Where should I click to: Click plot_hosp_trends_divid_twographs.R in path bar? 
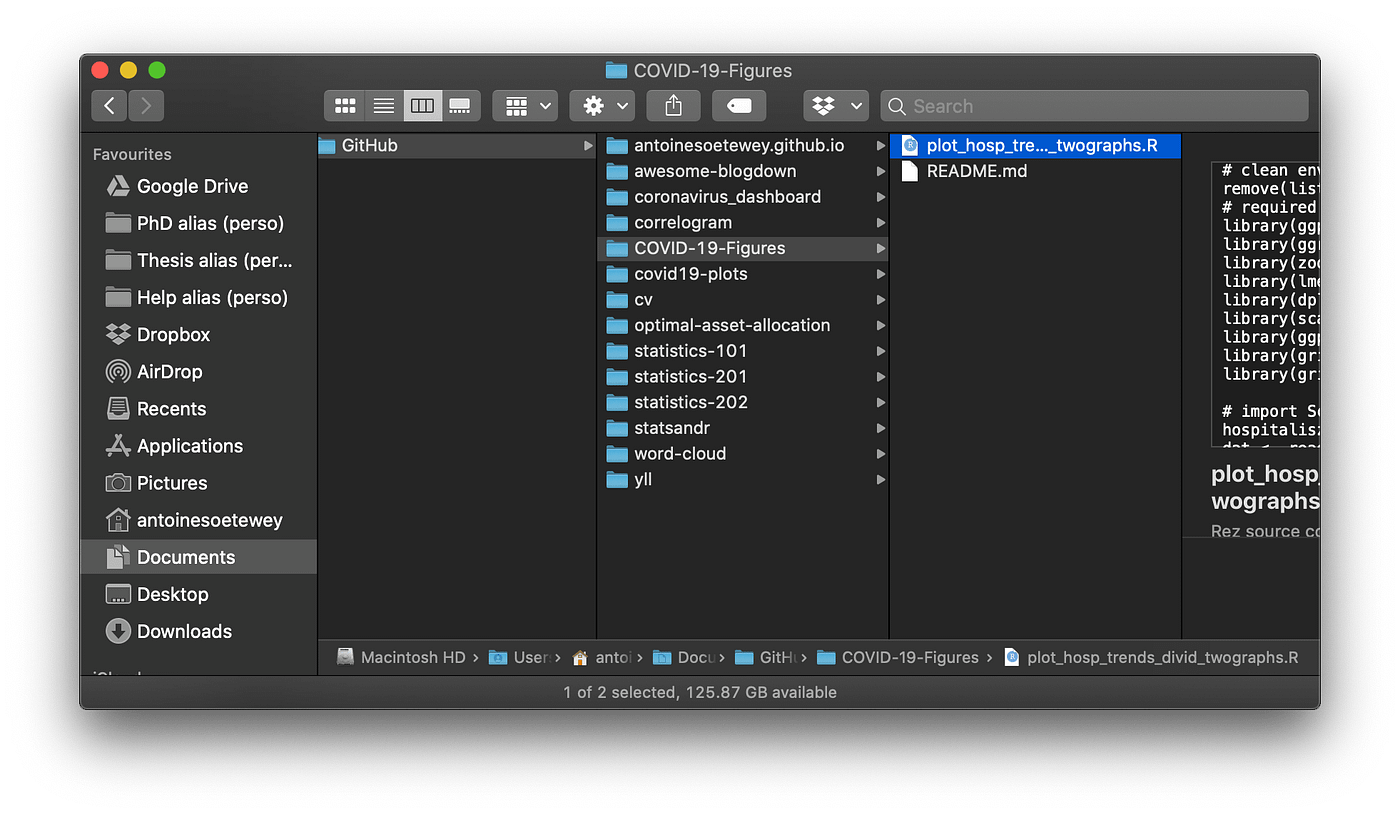(x=1151, y=657)
